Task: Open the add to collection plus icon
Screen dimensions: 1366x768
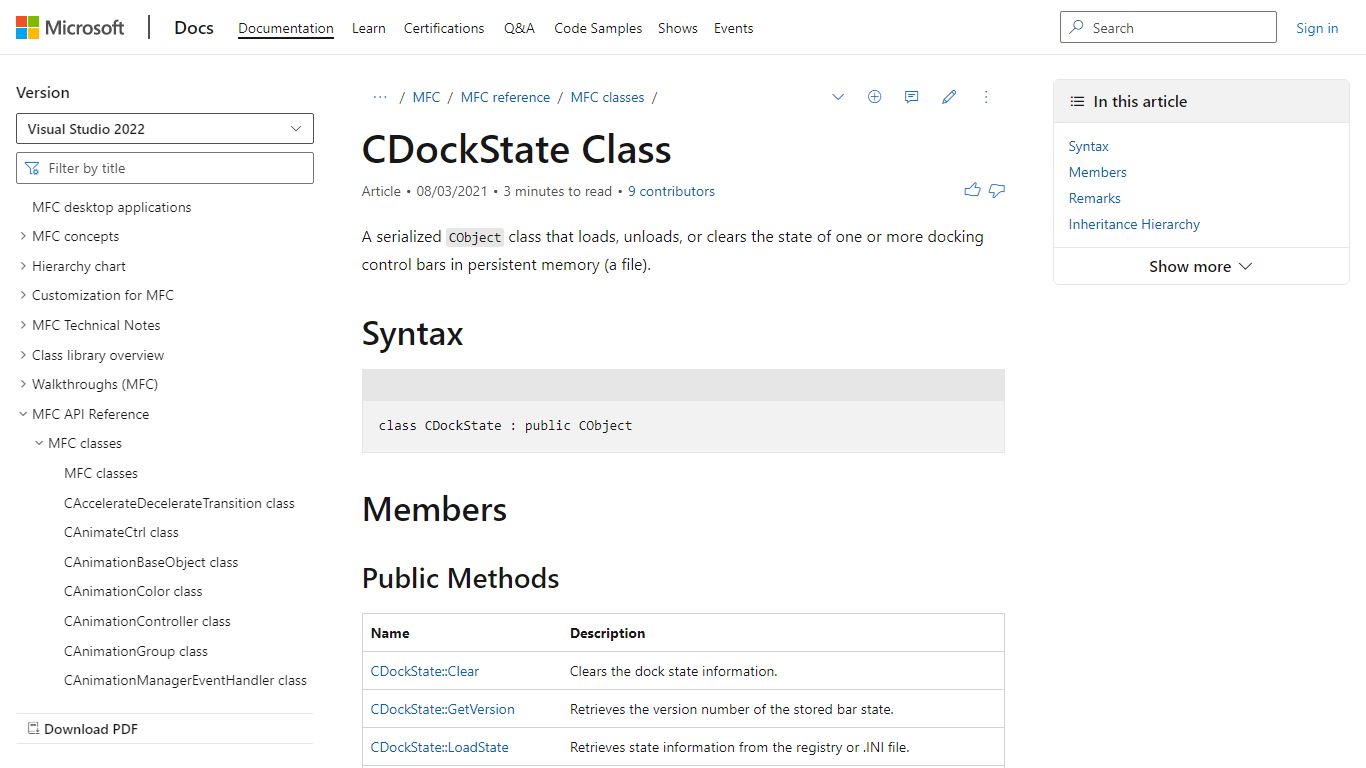Action: (874, 97)
